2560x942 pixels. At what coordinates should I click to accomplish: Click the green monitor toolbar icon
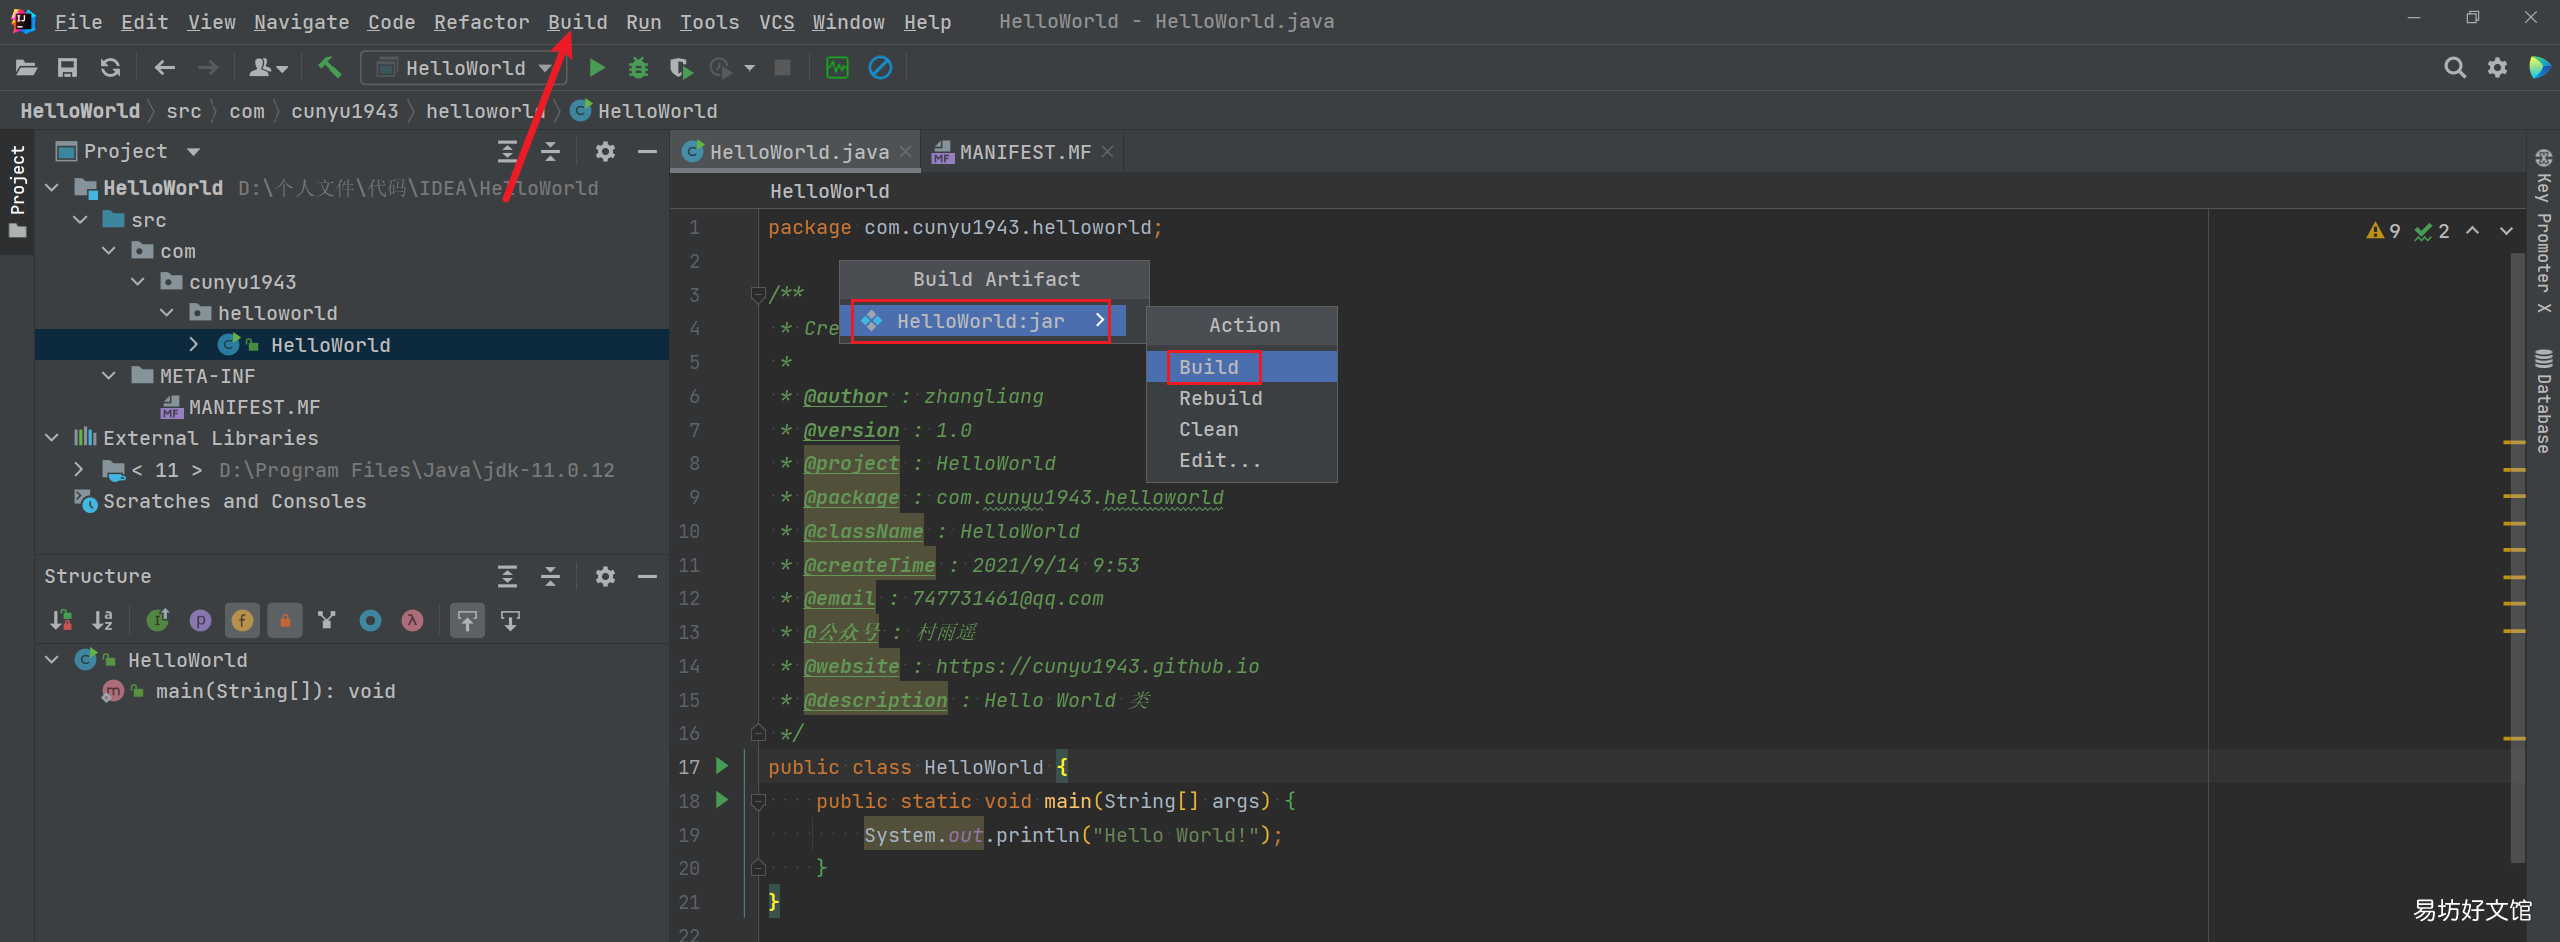tap(837, 68)
